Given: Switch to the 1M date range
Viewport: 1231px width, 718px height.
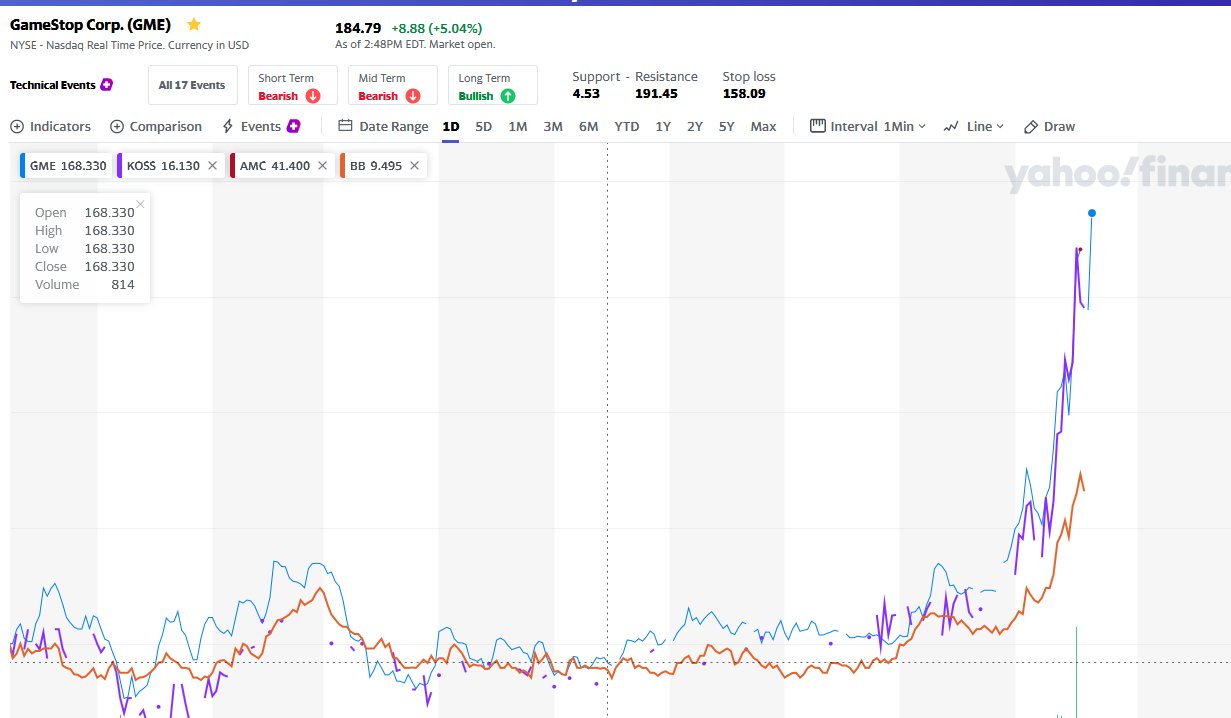Looking at the screenshot, I should point(518,127).
